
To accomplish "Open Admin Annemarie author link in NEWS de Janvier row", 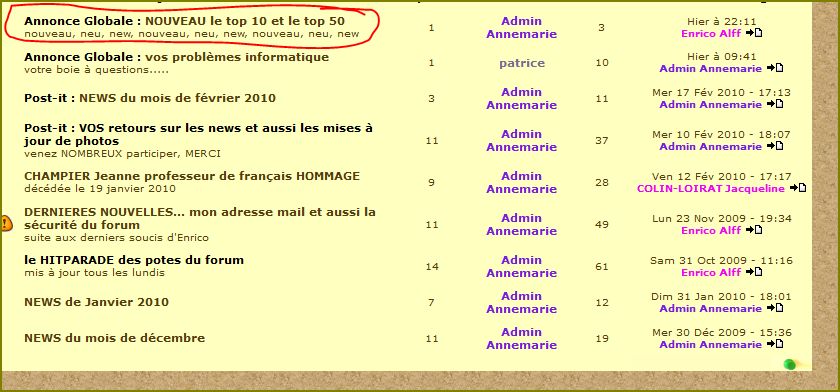I will (x=522, y=302).
